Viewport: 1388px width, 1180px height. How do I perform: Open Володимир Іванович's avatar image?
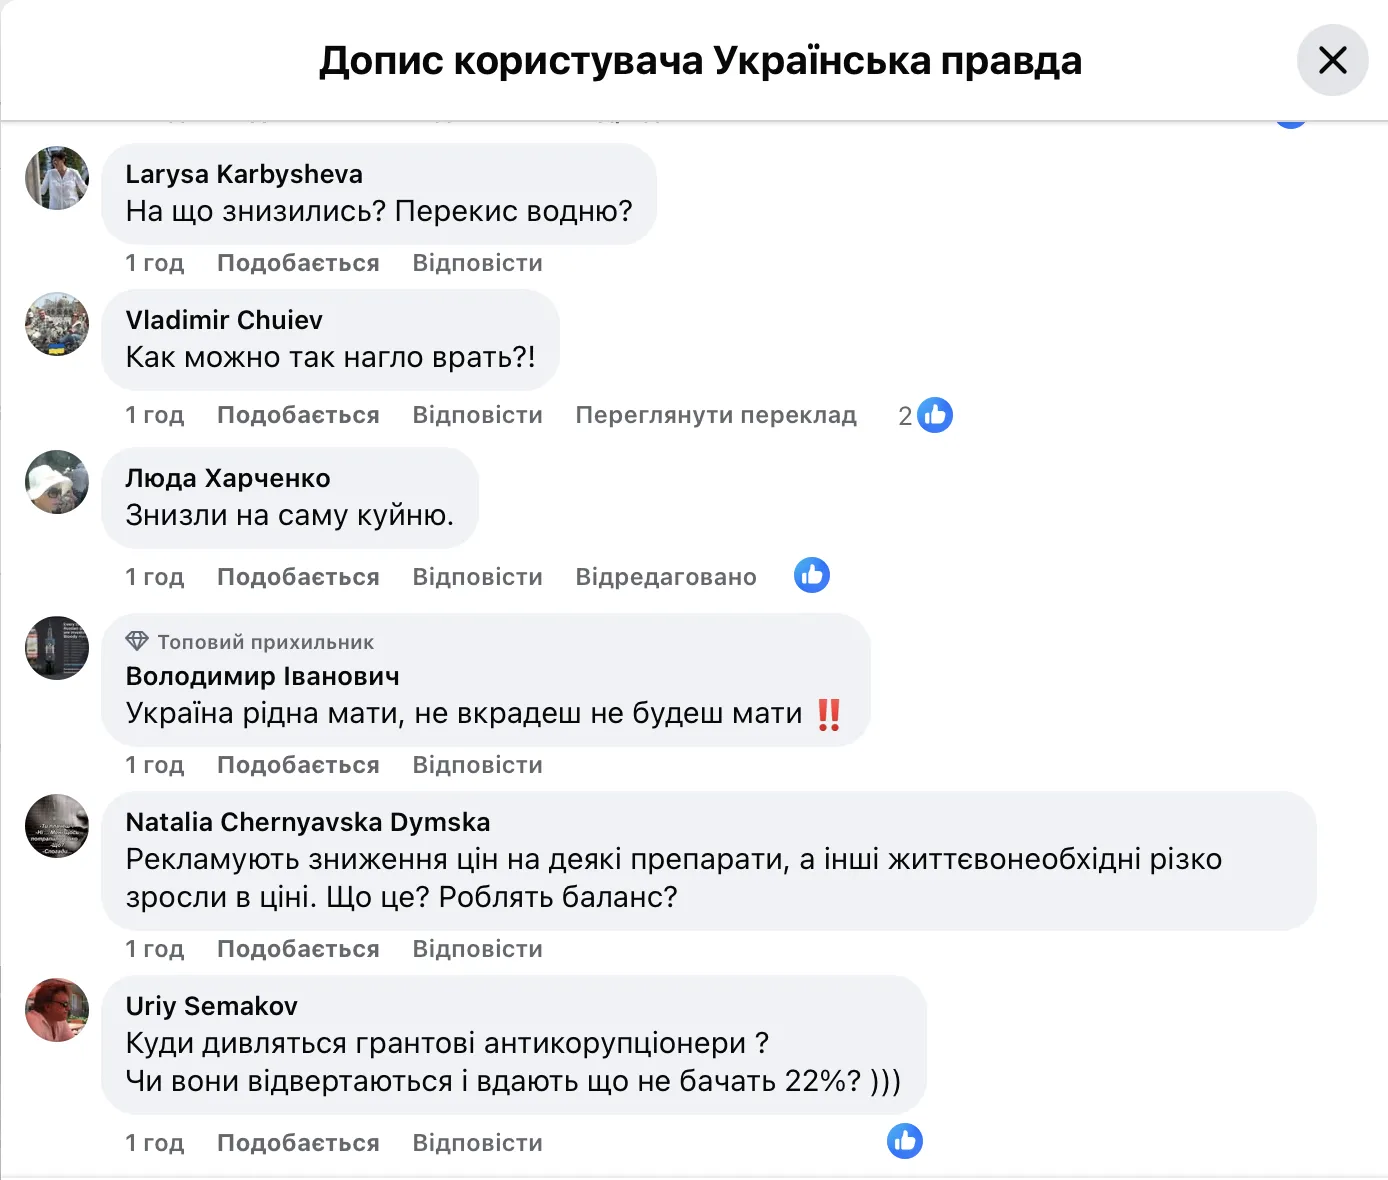(x=57, y=648)
